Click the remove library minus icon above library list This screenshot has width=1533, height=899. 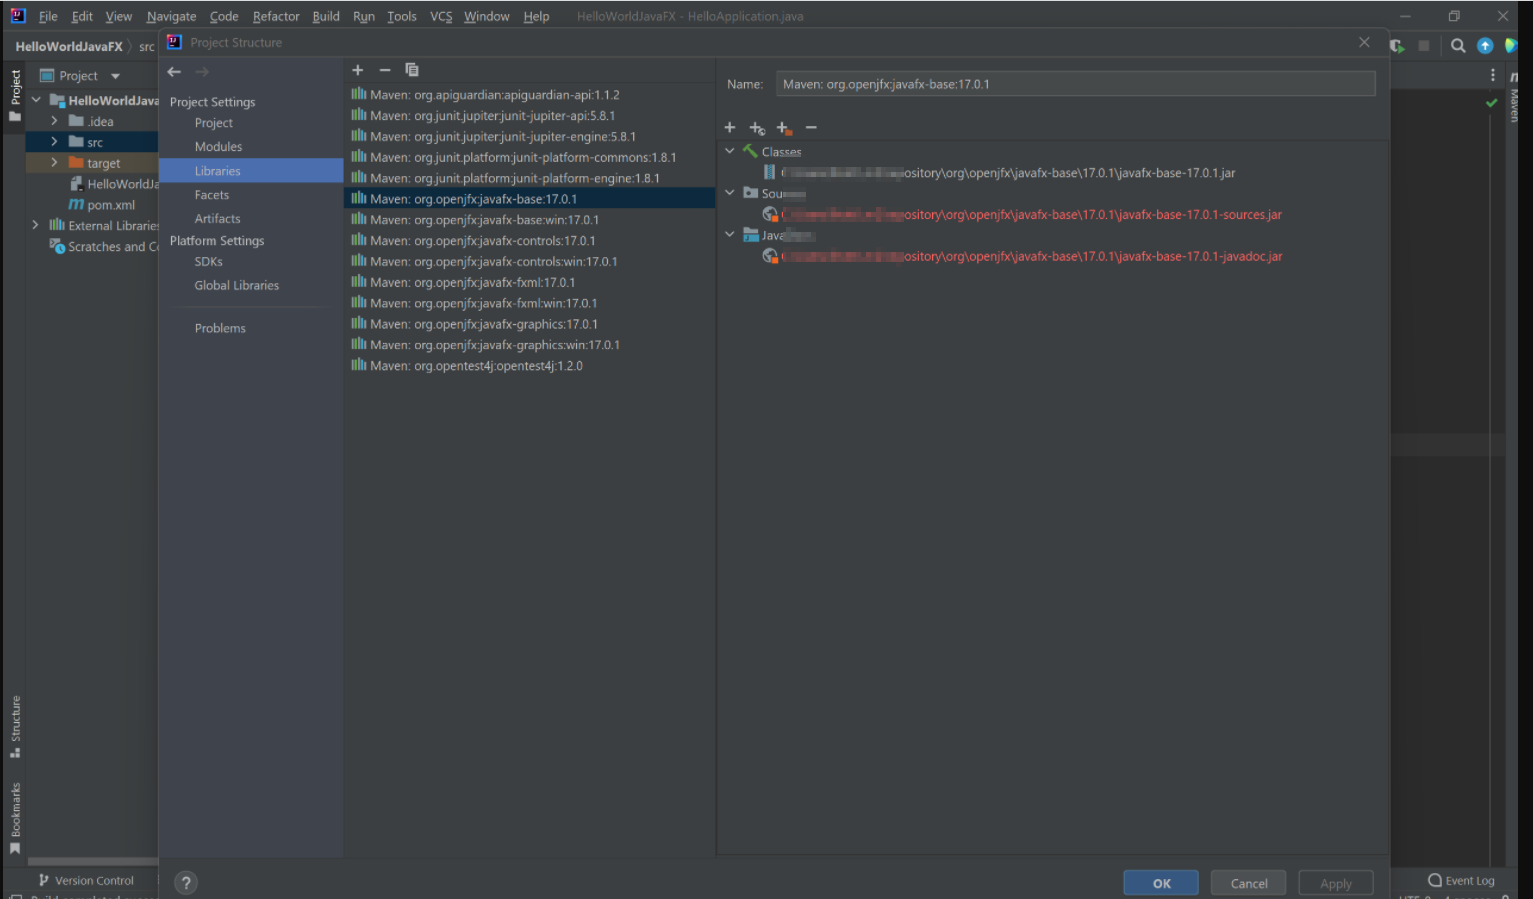coord(384,70)
